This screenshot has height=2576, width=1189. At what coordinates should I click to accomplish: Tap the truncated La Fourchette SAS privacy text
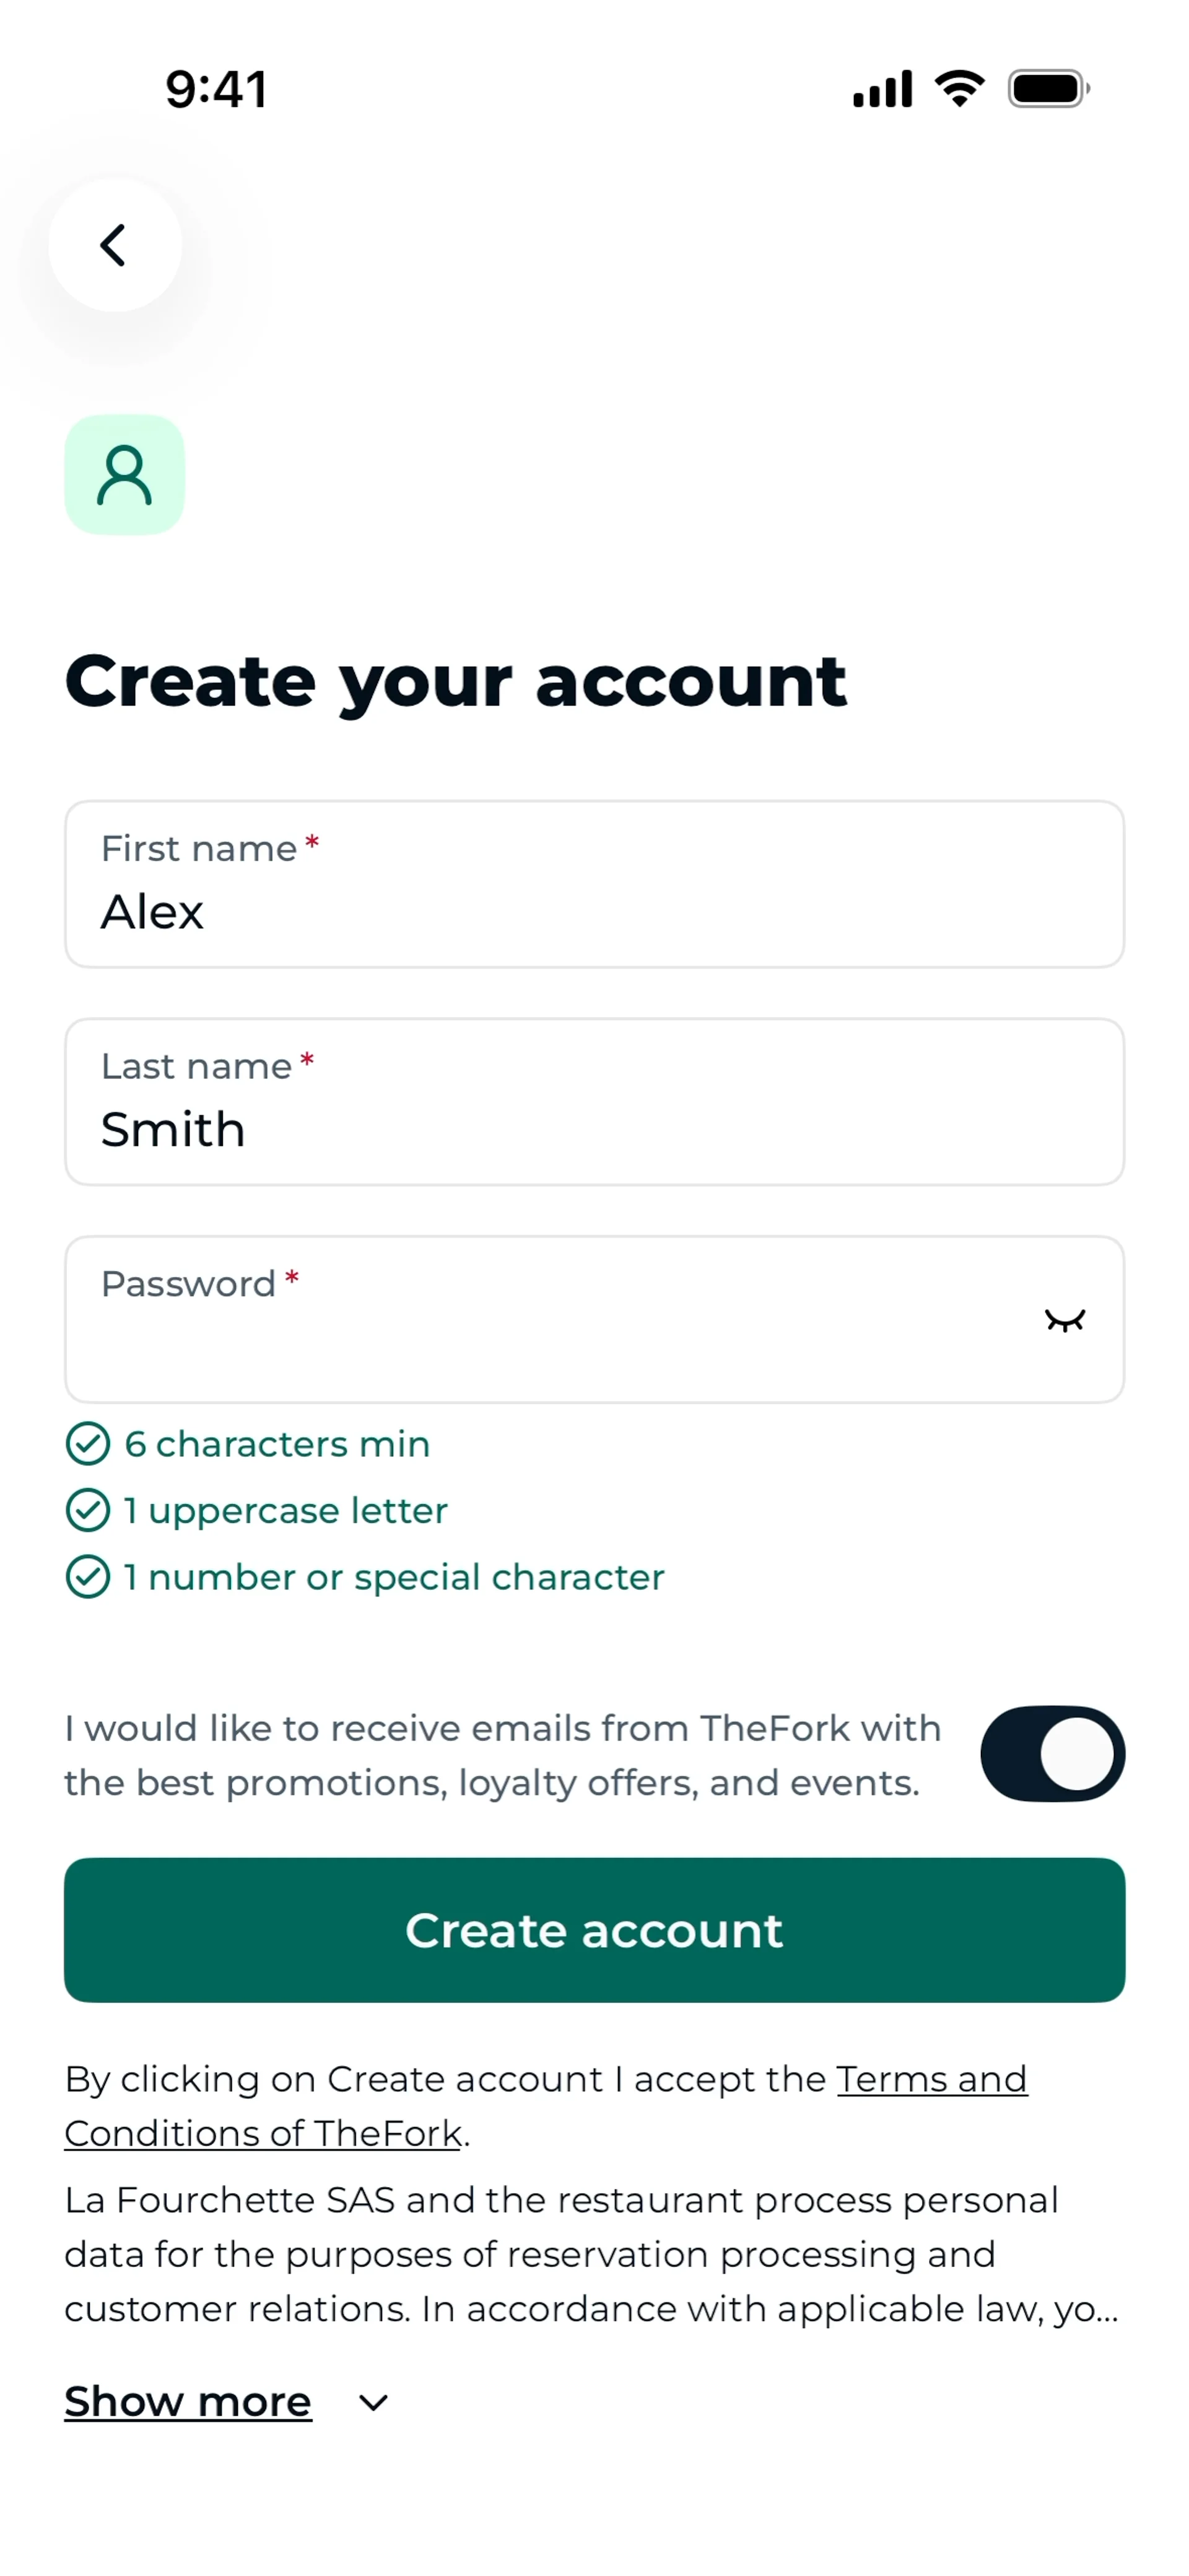(x=590, y=2254)
